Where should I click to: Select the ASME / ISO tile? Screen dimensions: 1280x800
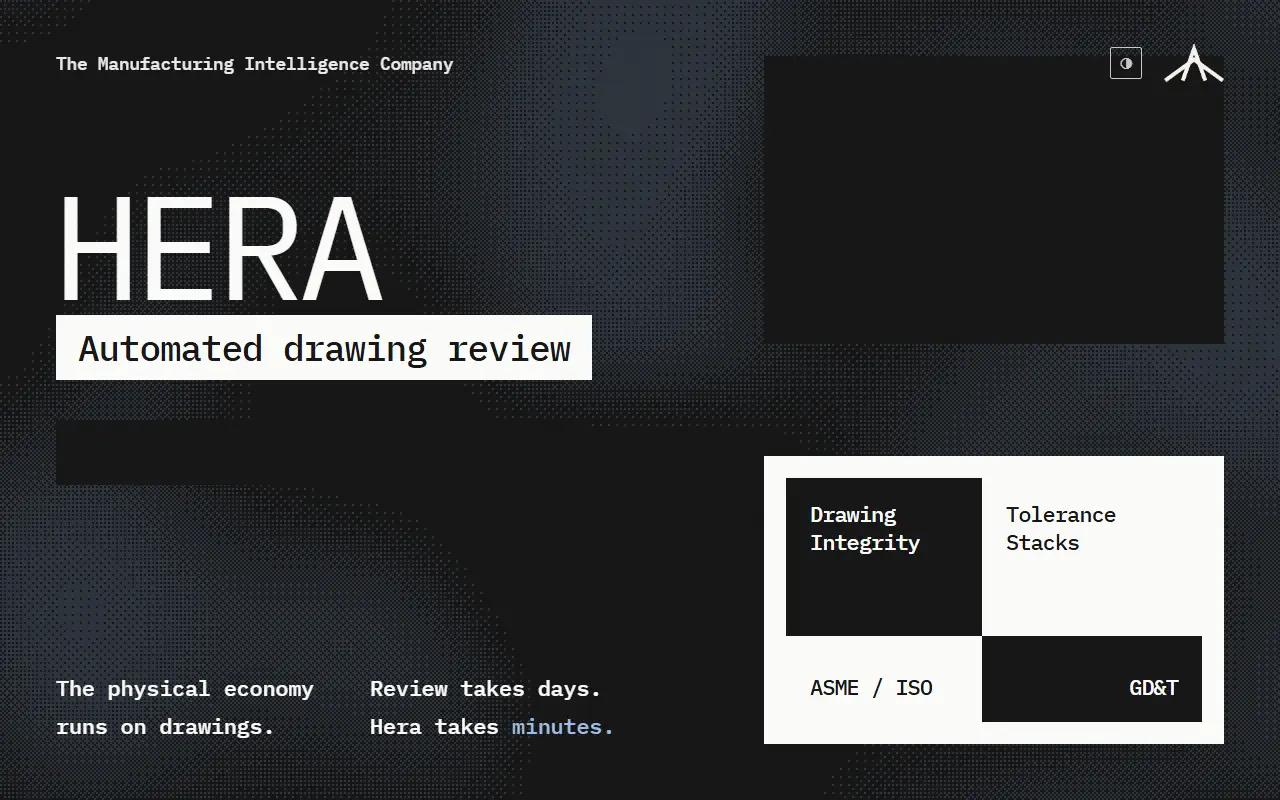tap(884, 679)
